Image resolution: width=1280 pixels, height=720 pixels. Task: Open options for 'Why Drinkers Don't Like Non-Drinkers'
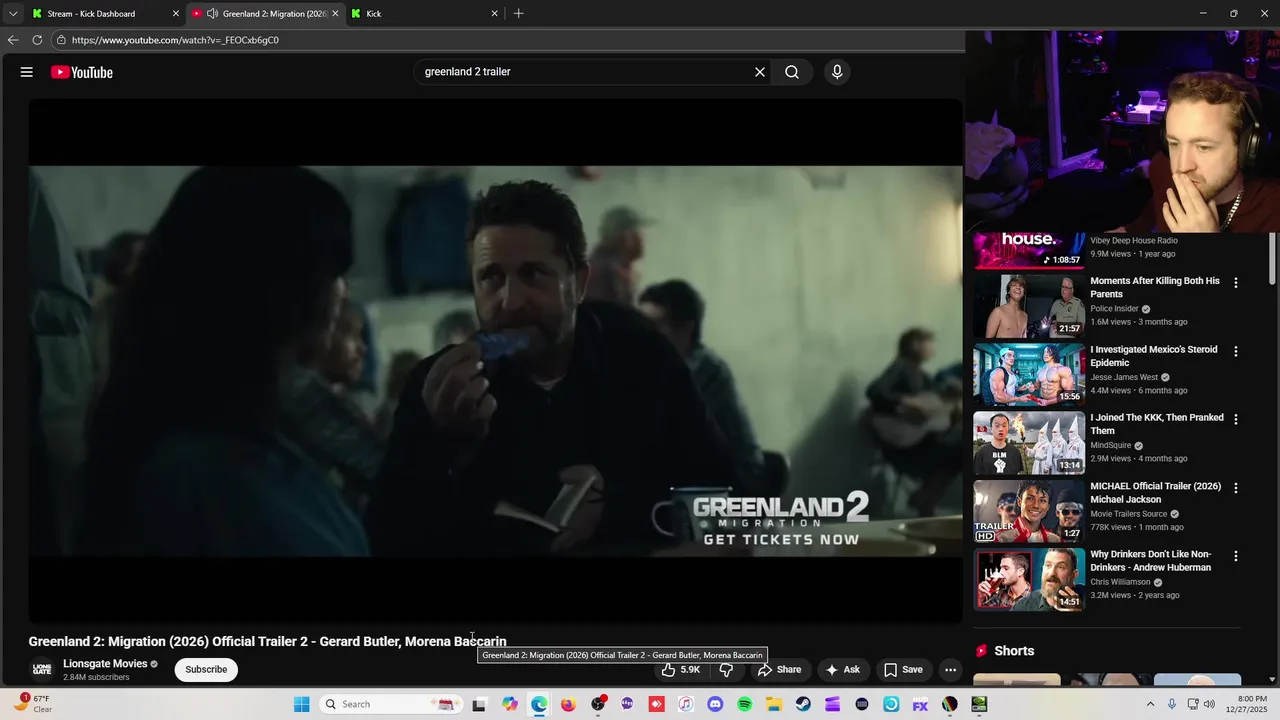coord(1236,556)
